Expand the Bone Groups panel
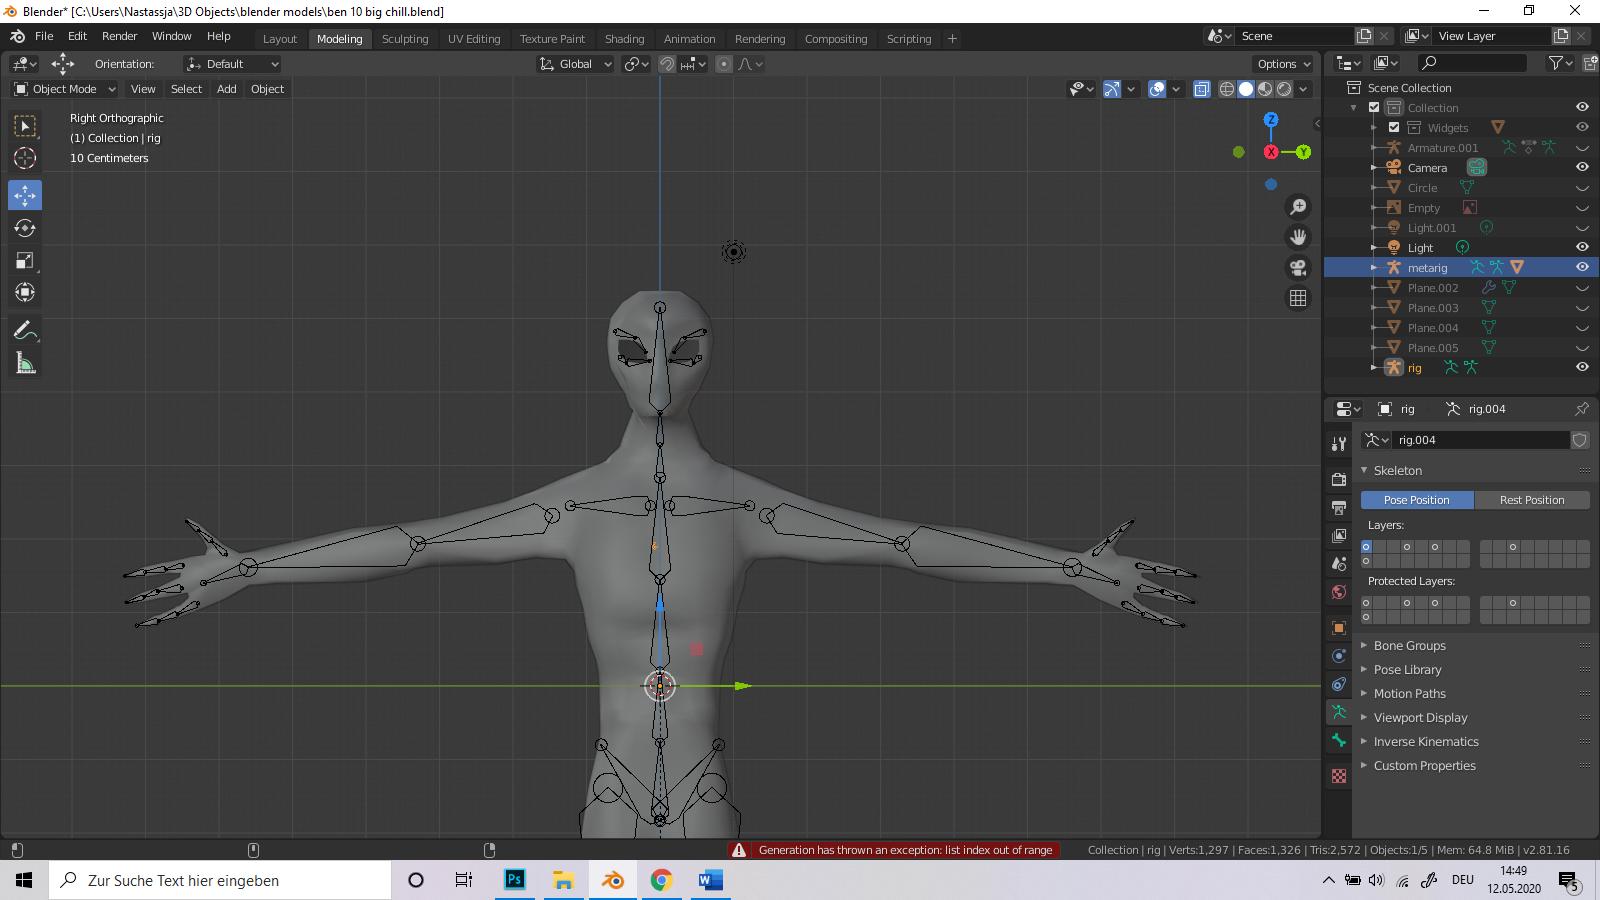This screenshot has height=900, width=1600. click(1409, 646)
